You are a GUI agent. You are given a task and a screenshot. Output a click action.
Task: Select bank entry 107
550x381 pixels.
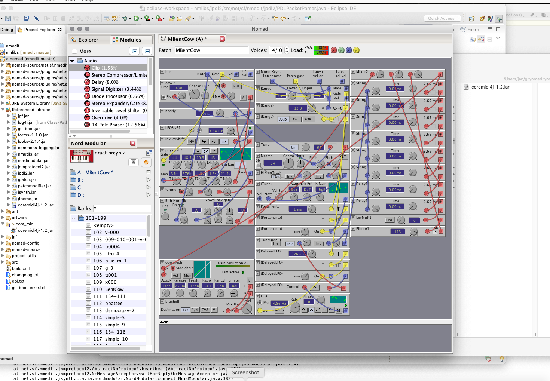[x=108, y=268]
